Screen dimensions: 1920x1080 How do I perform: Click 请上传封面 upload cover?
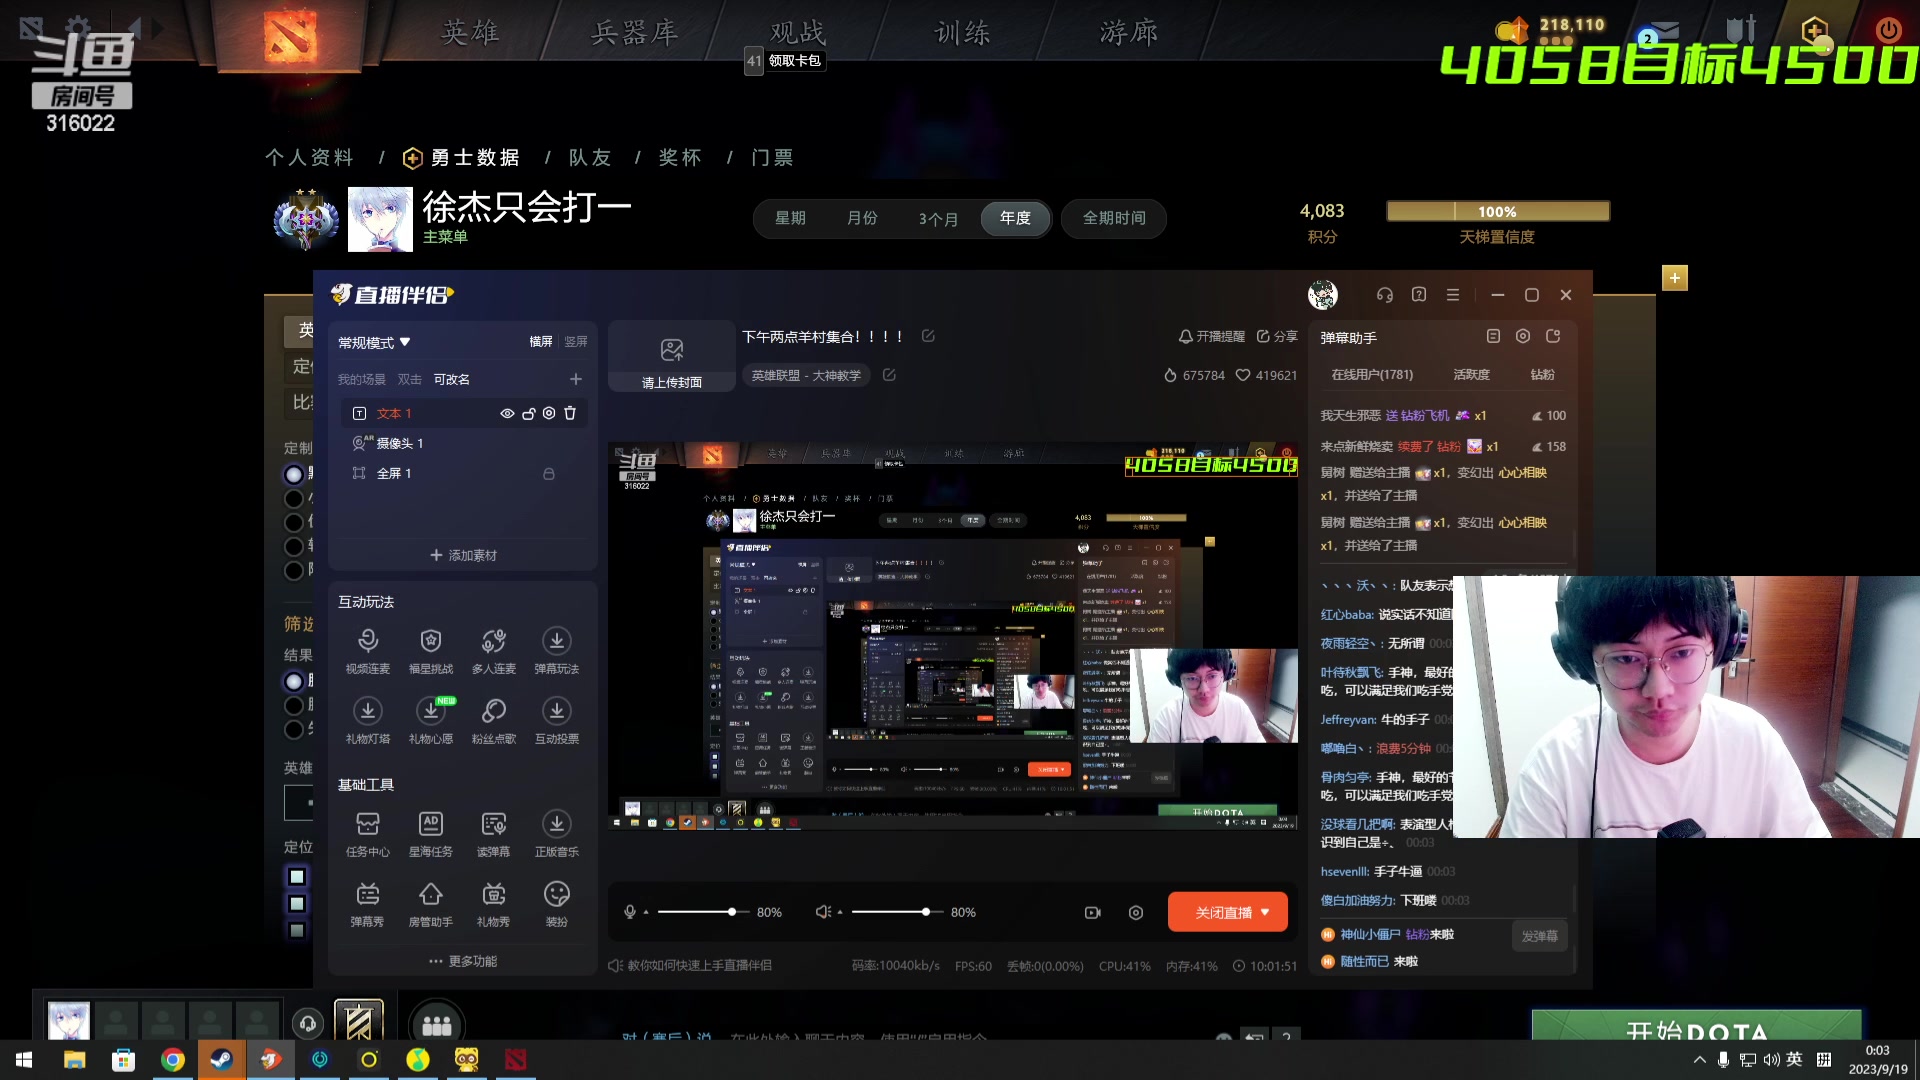(672, 357)
